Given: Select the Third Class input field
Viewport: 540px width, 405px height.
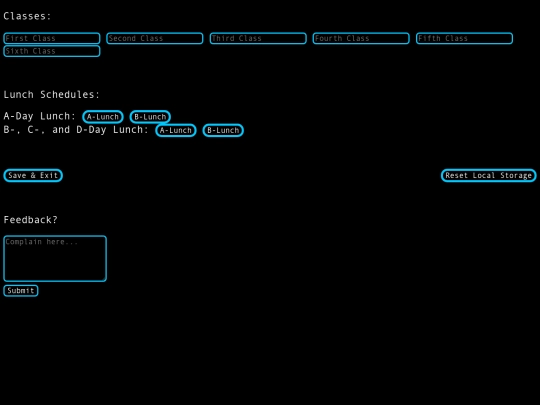Looking at the screenshot, I should click(x=258, y=38).
